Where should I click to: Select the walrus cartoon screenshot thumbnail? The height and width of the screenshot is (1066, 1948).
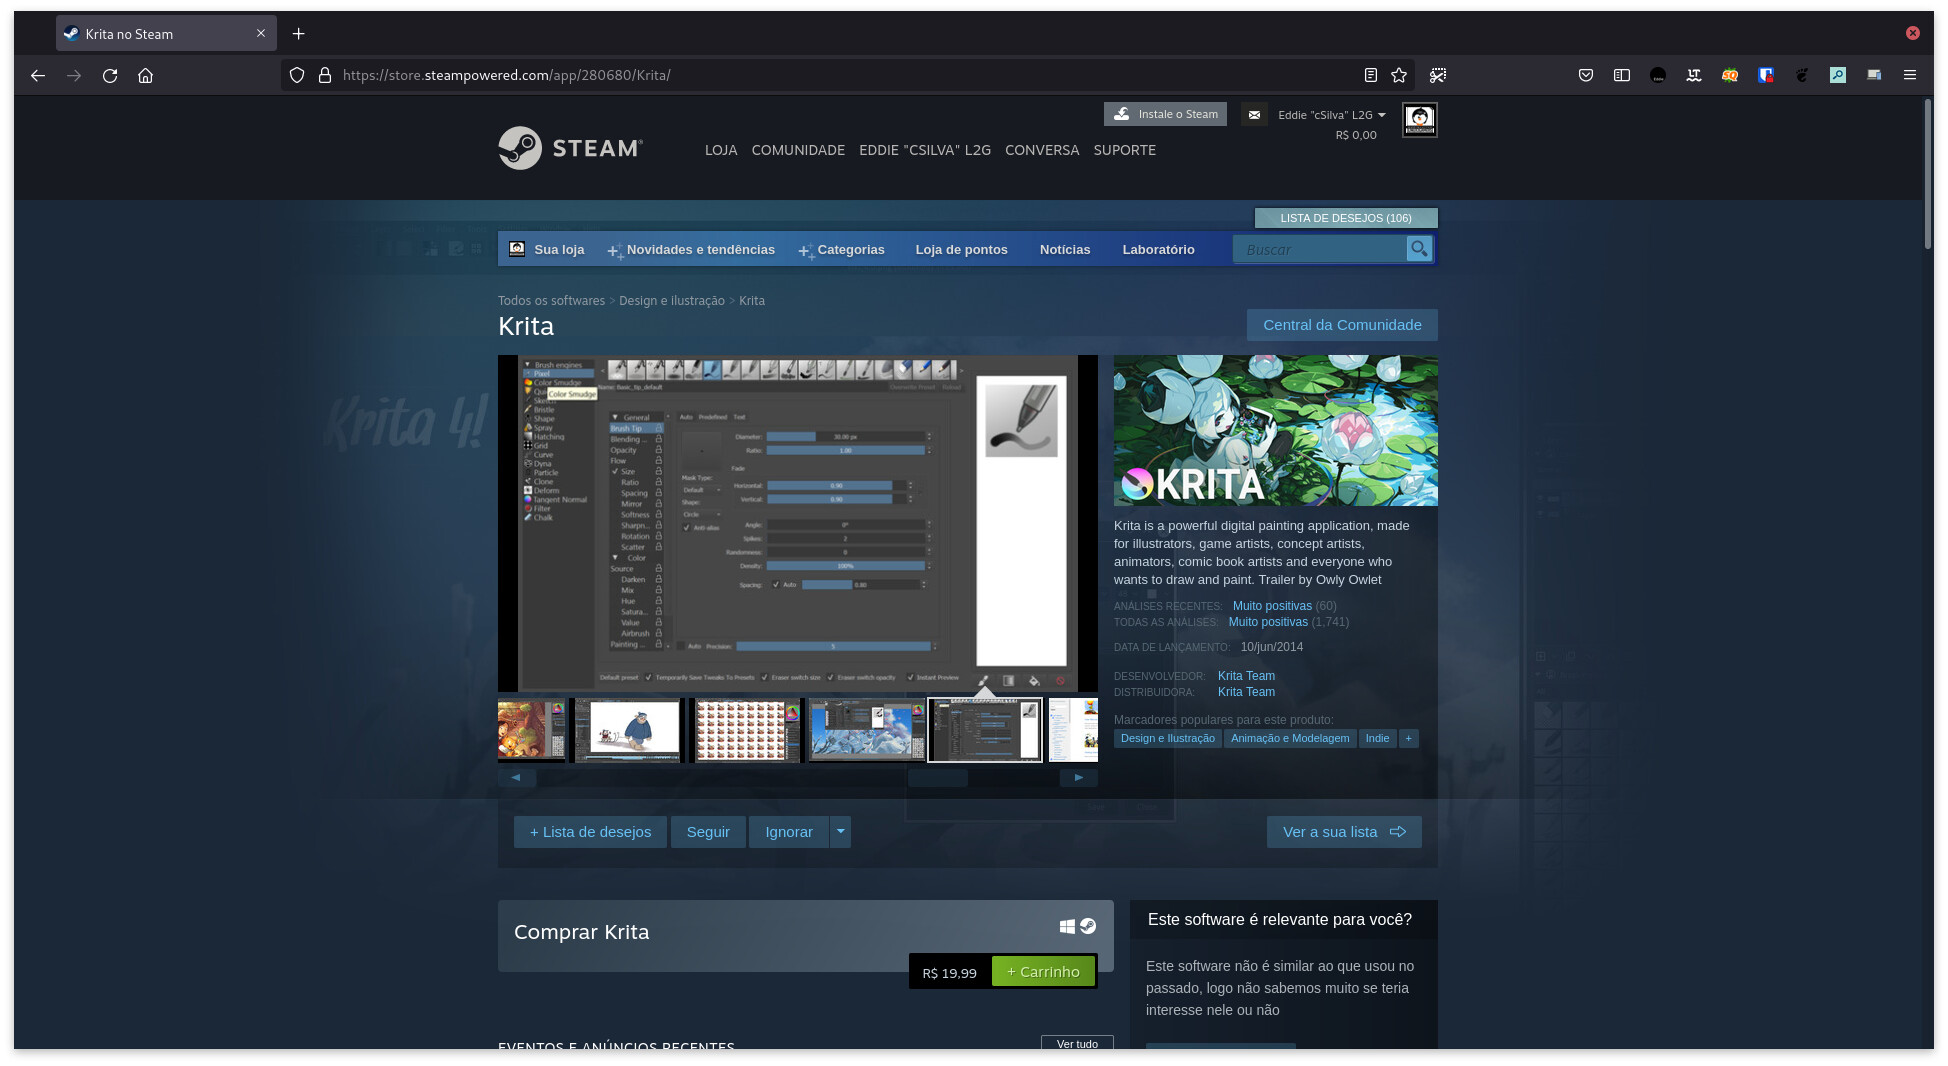point(627,730)
